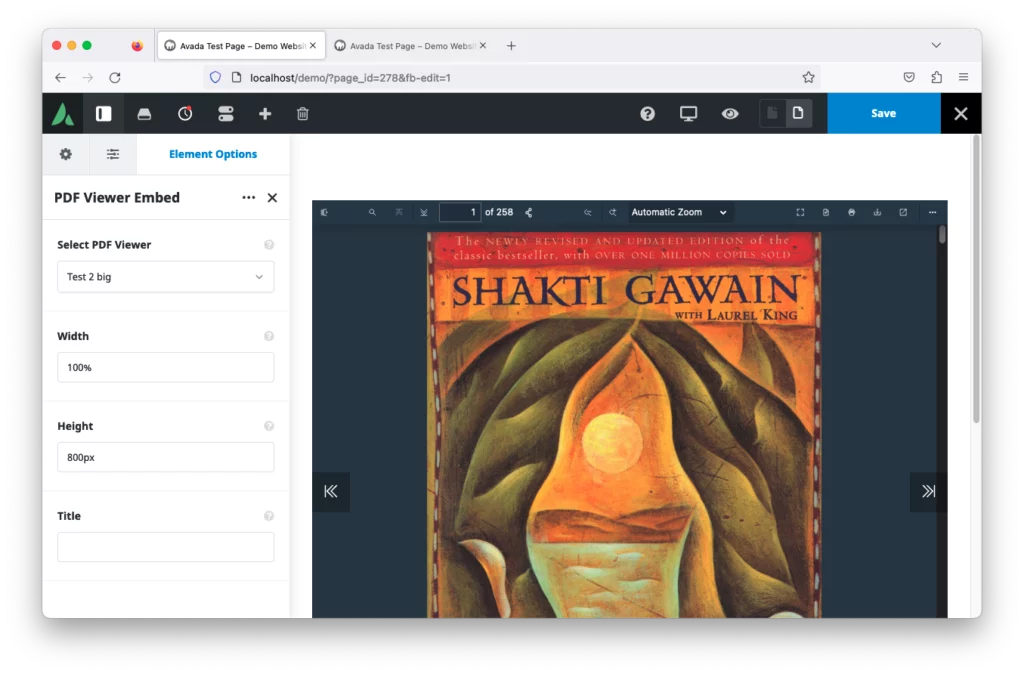Click the PDF print icon
This screenshot has height=674, width=1024.
(x=852, y=212)
